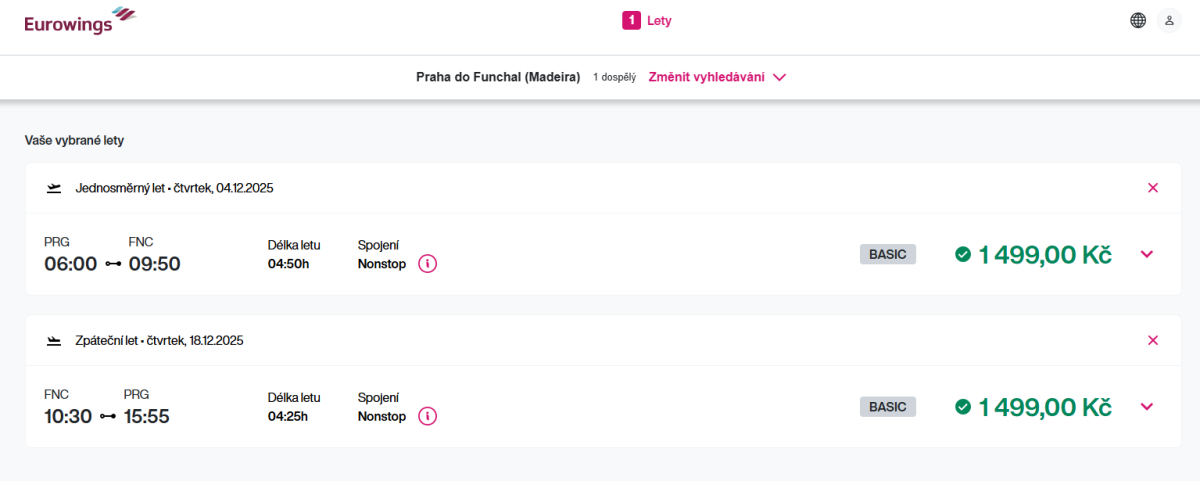Image resolution: width=1200 pixels, height=481 pixels.
Task: Click green checkmark on return price
Action: pyautogui.click(x=963, y=407)
